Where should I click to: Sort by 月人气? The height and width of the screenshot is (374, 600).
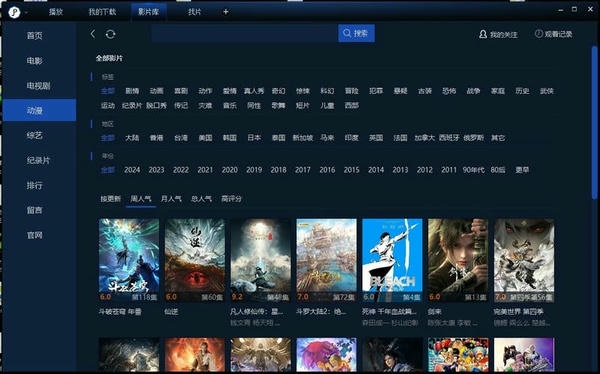(171, 199)
